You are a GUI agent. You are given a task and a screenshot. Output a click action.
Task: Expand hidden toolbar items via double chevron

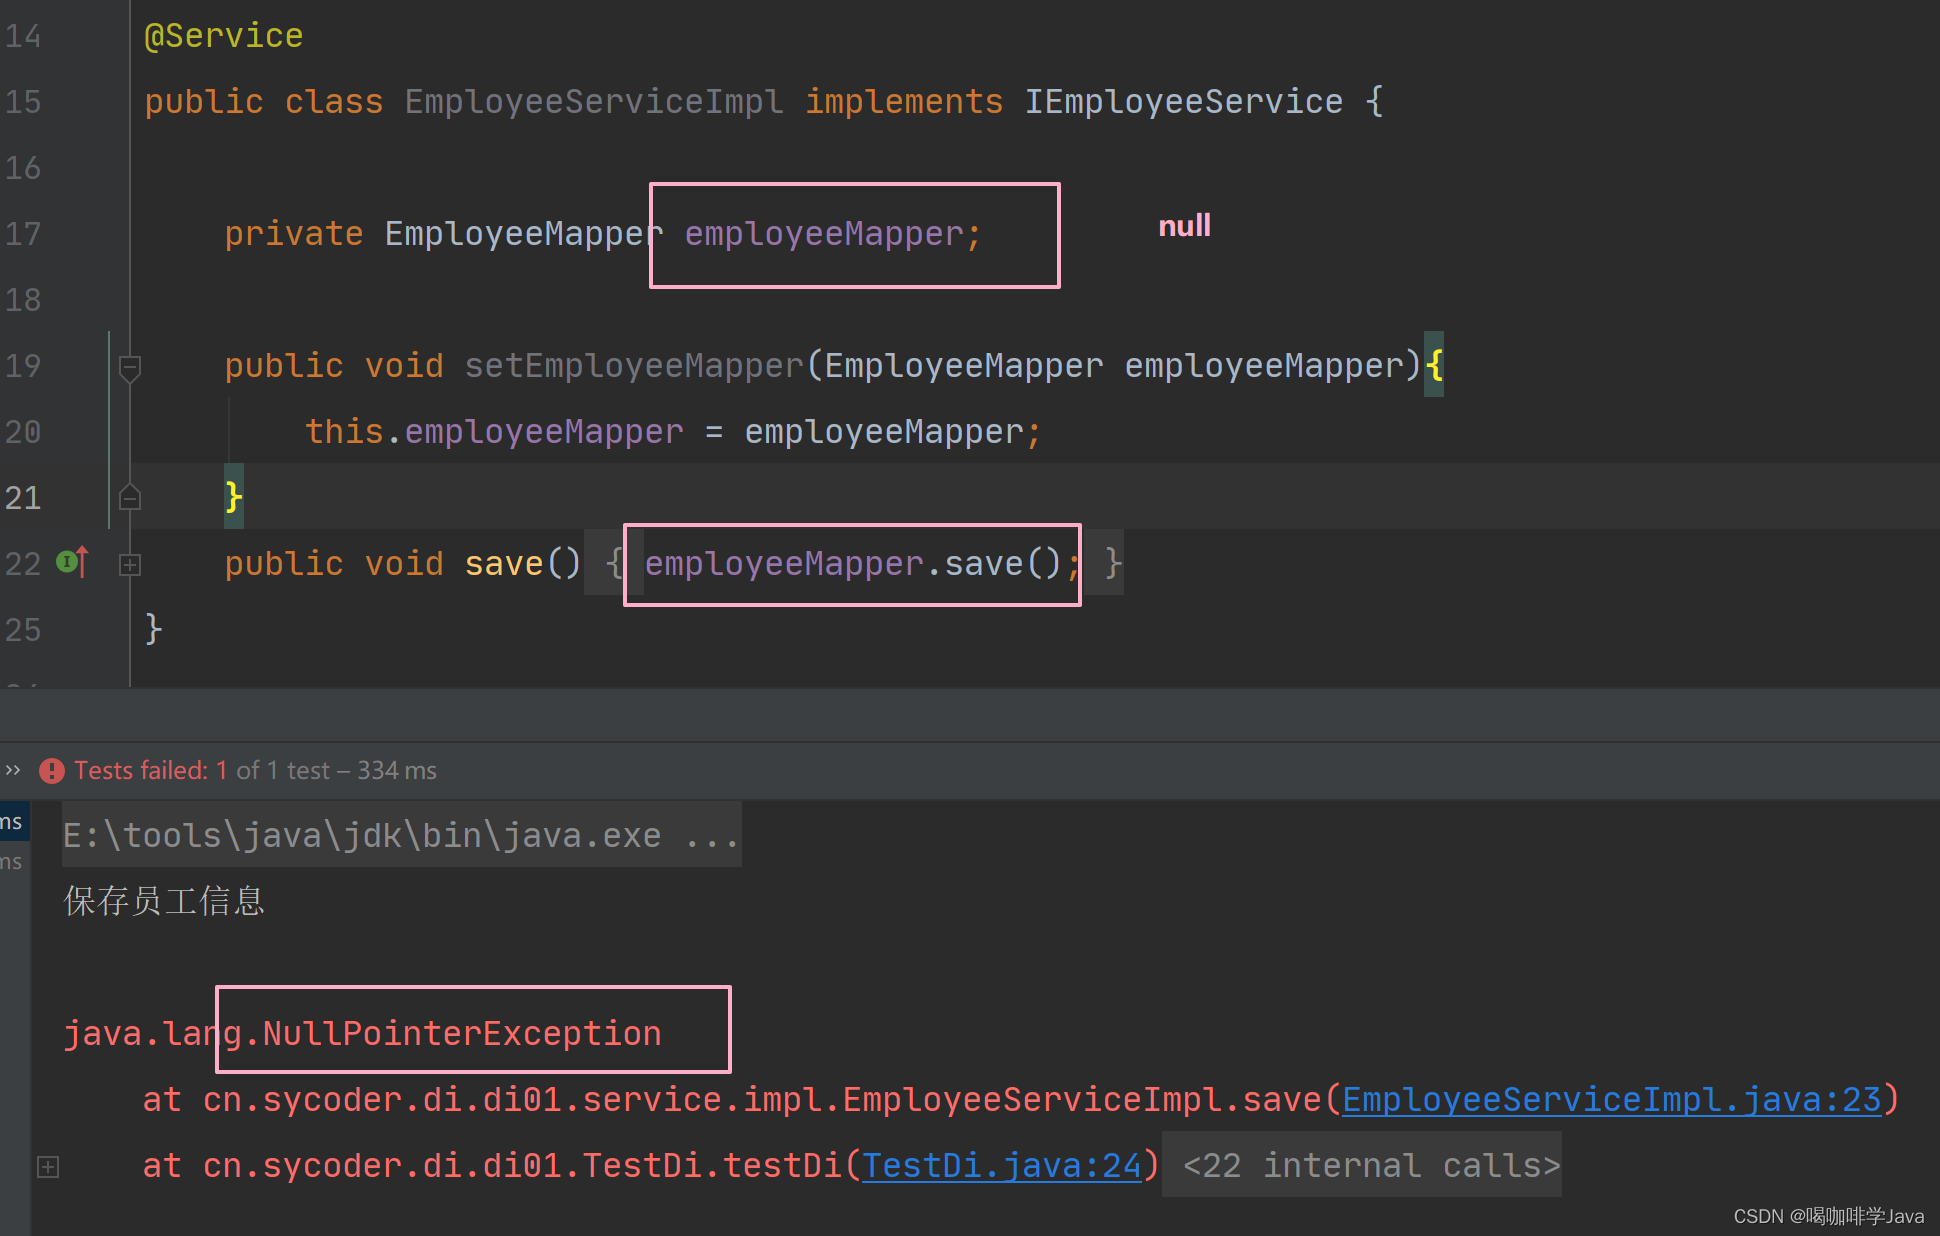pyautogui.click(x=13, y=770)
